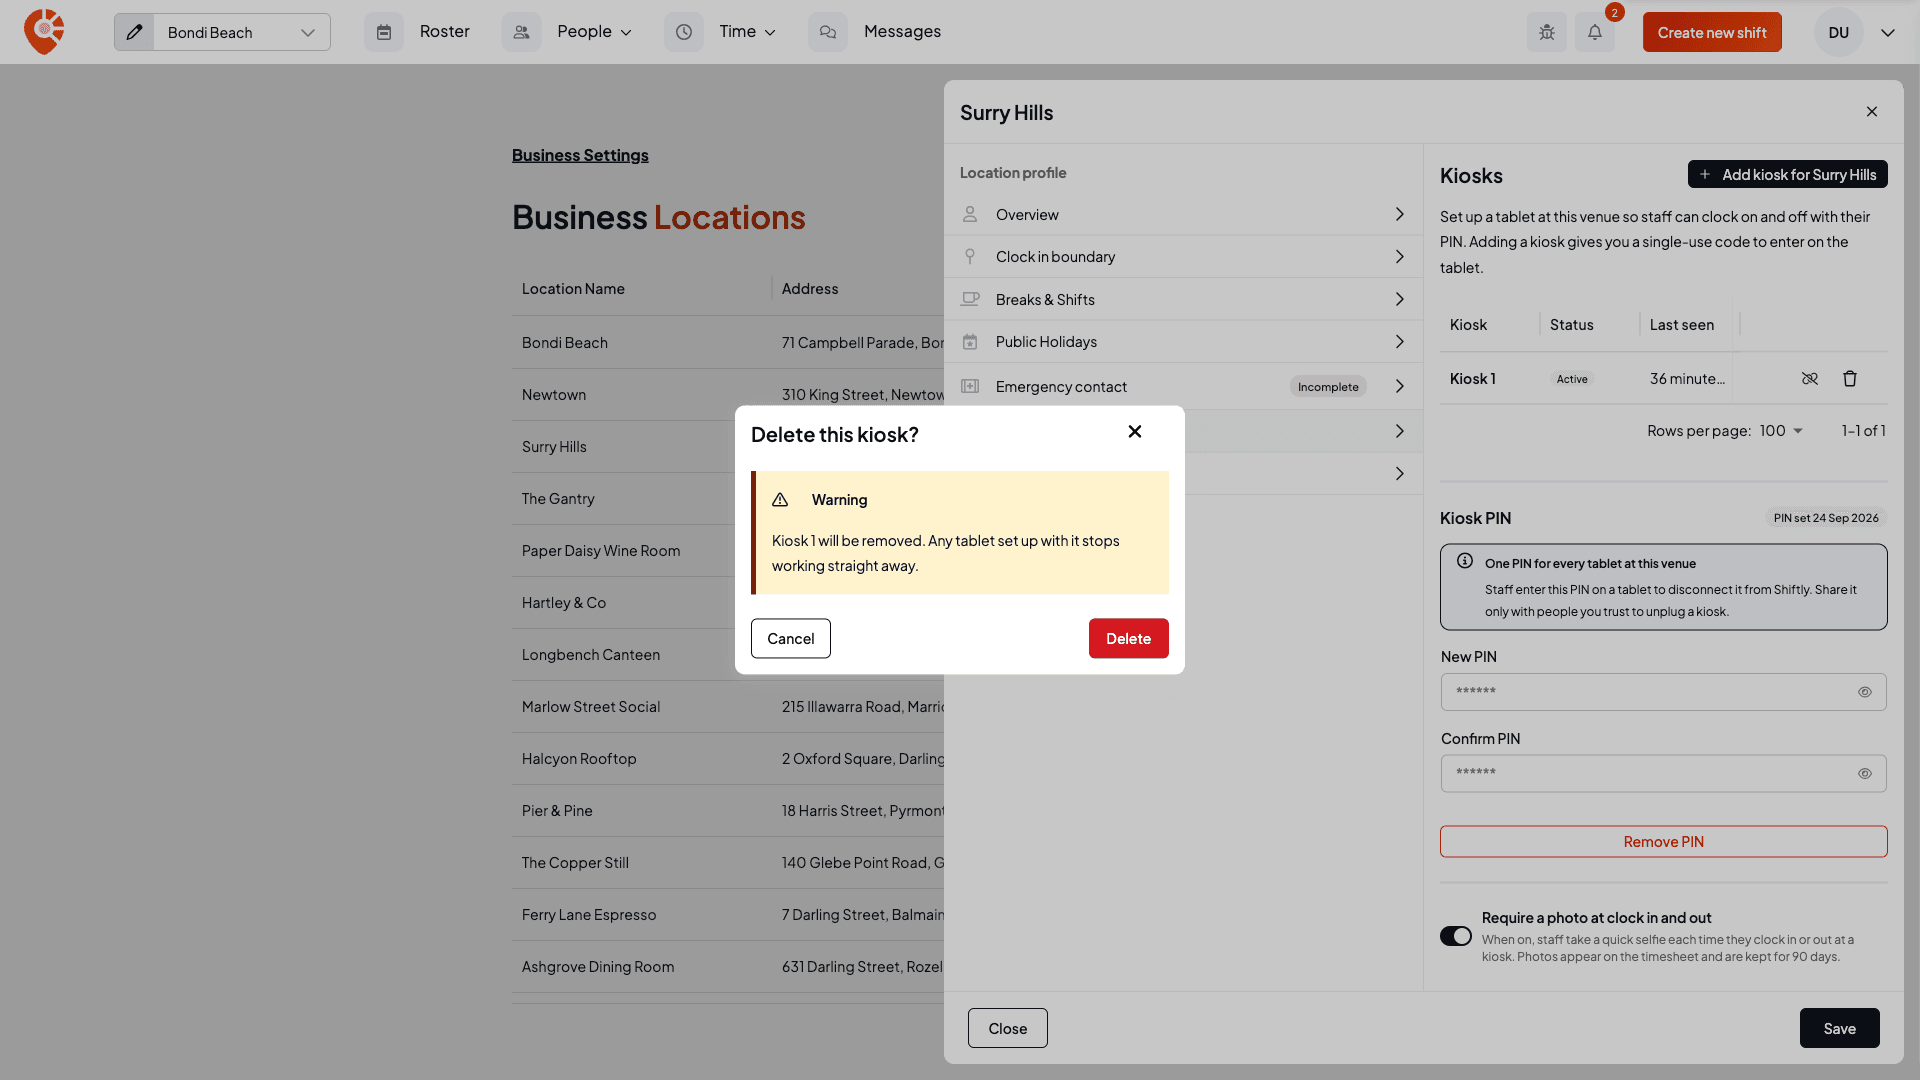Screen dimensions: 1920x1080
Task: Click the Confirm PIN input field
Action: 1663,774
